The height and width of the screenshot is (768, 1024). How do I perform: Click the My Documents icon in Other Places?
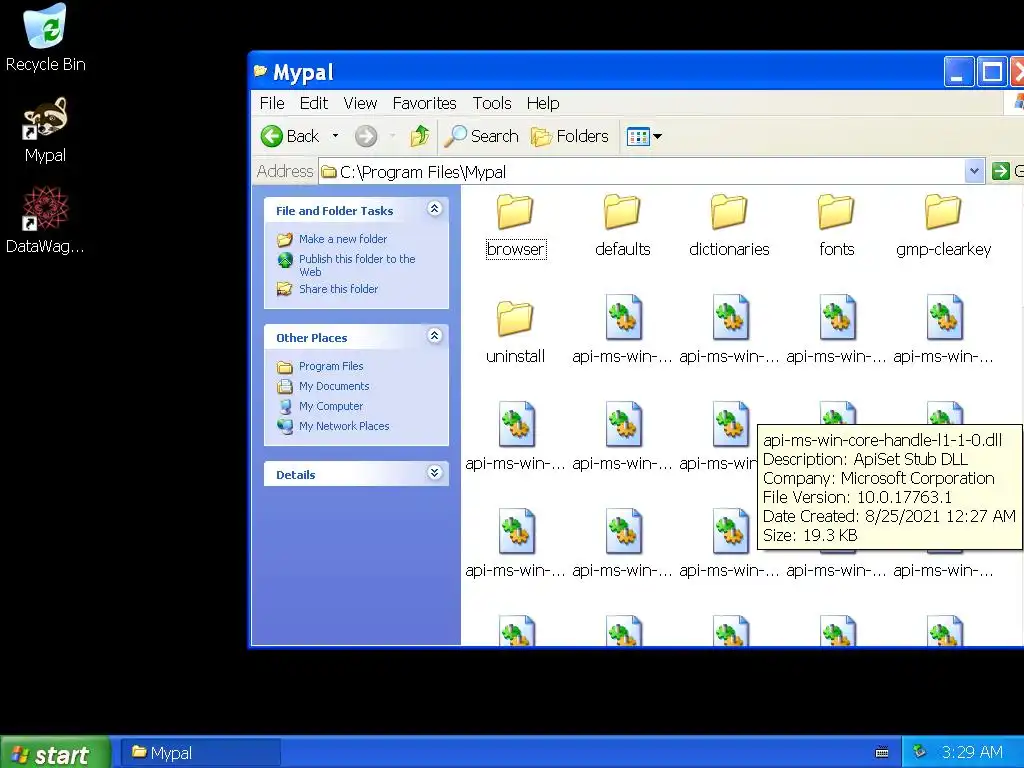[x=285, y=387]
